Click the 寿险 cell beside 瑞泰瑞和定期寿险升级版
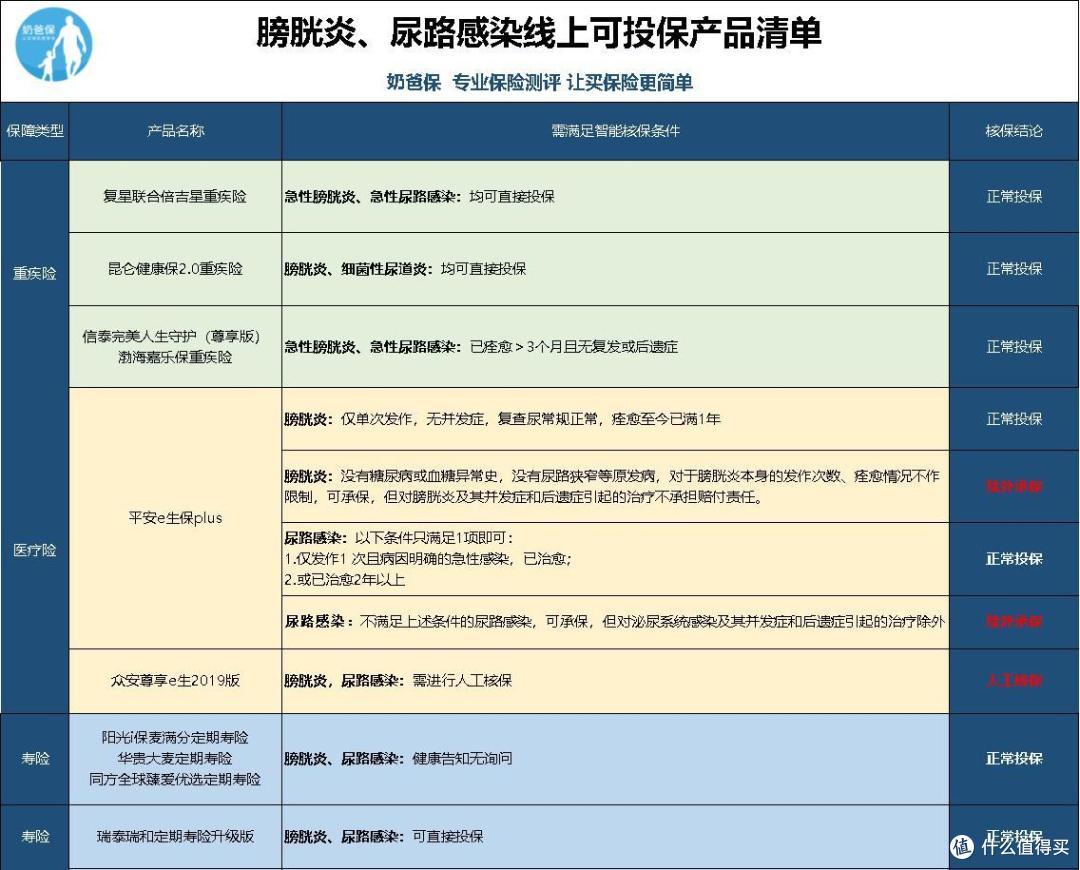1080x870 pixels. point(34,836)
